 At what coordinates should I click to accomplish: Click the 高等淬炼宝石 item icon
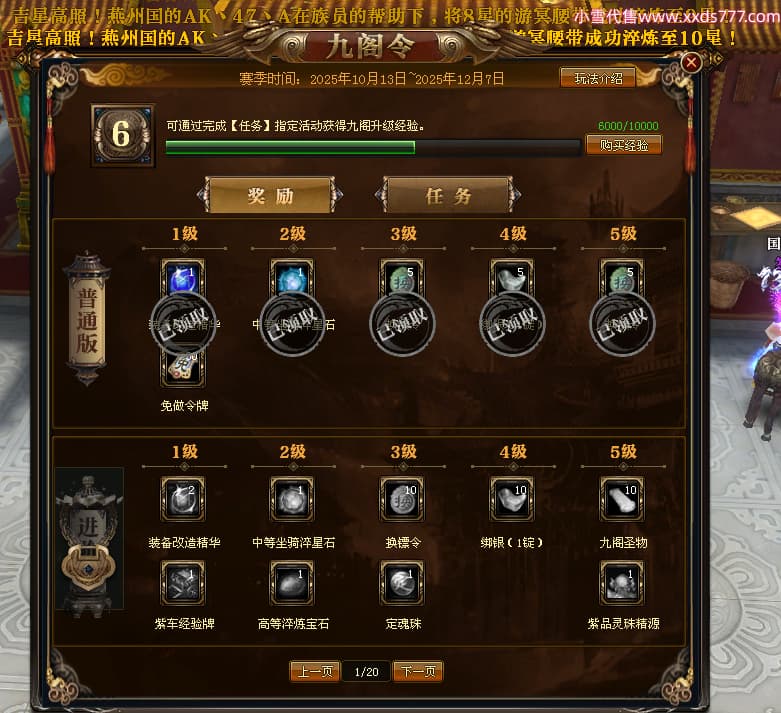(292, 582)
